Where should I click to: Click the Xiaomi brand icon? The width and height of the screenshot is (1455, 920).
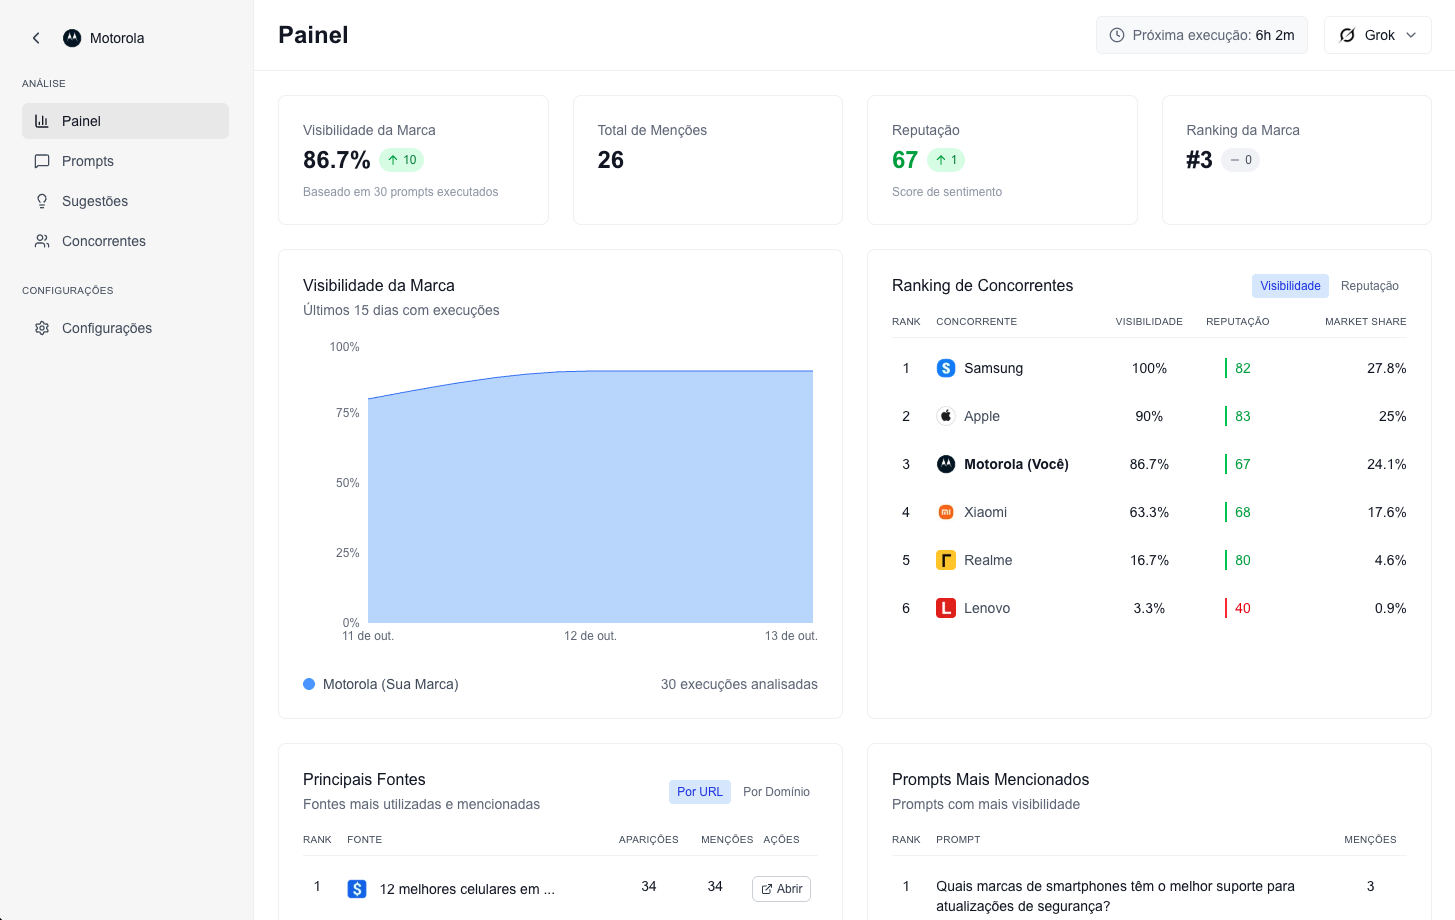click(x=945, y=512)
